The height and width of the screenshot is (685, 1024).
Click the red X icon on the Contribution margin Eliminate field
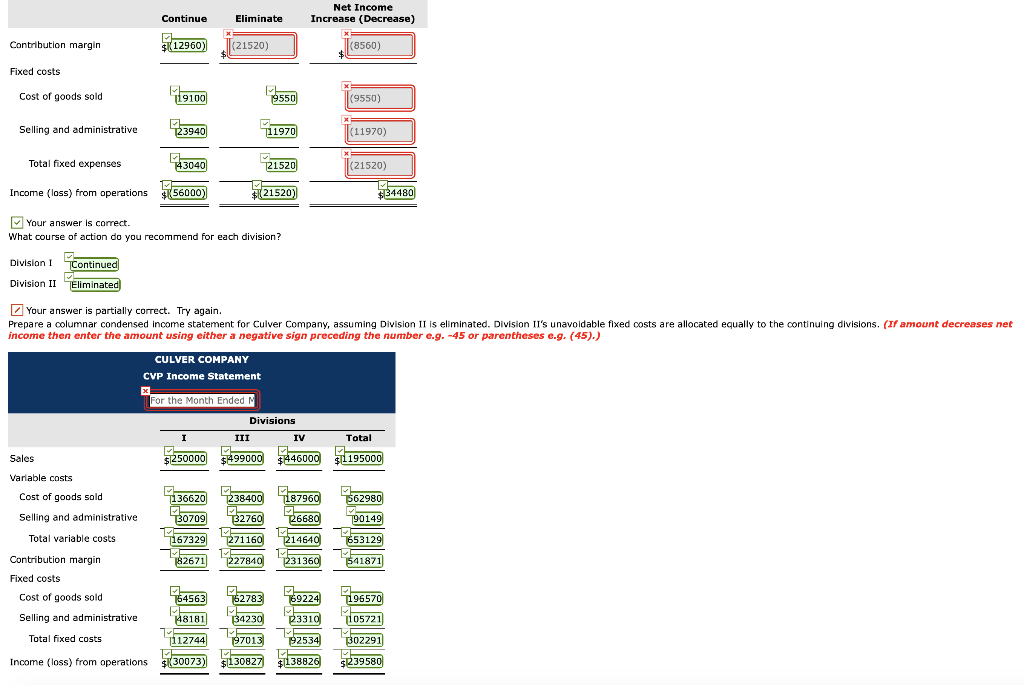click(x=228, y=34)
